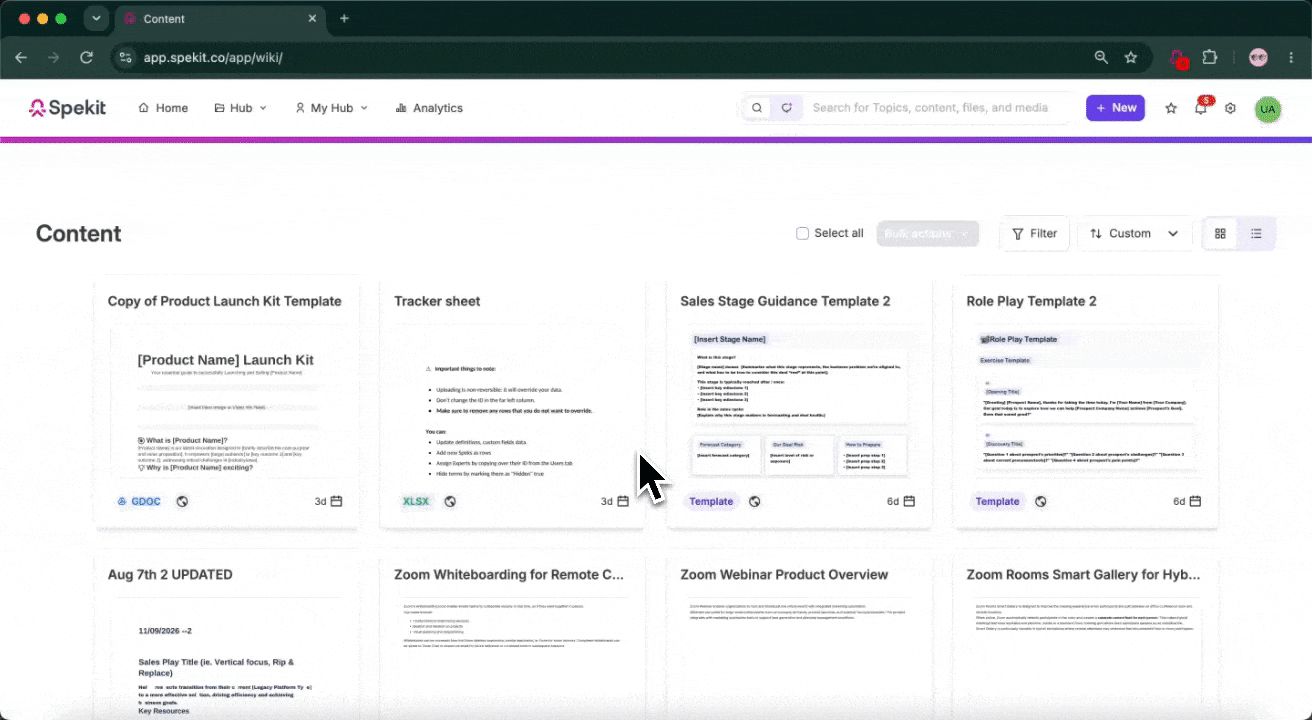Switch to grid view
The height and width of the screenshot is (720, 1312).
click(1220, 233)
